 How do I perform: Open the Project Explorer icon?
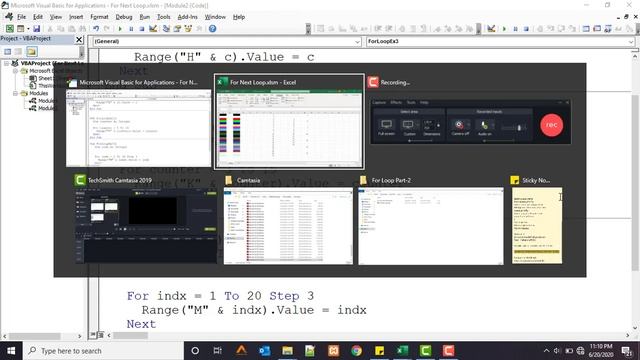pyautogui.click(x=166, y=29)
